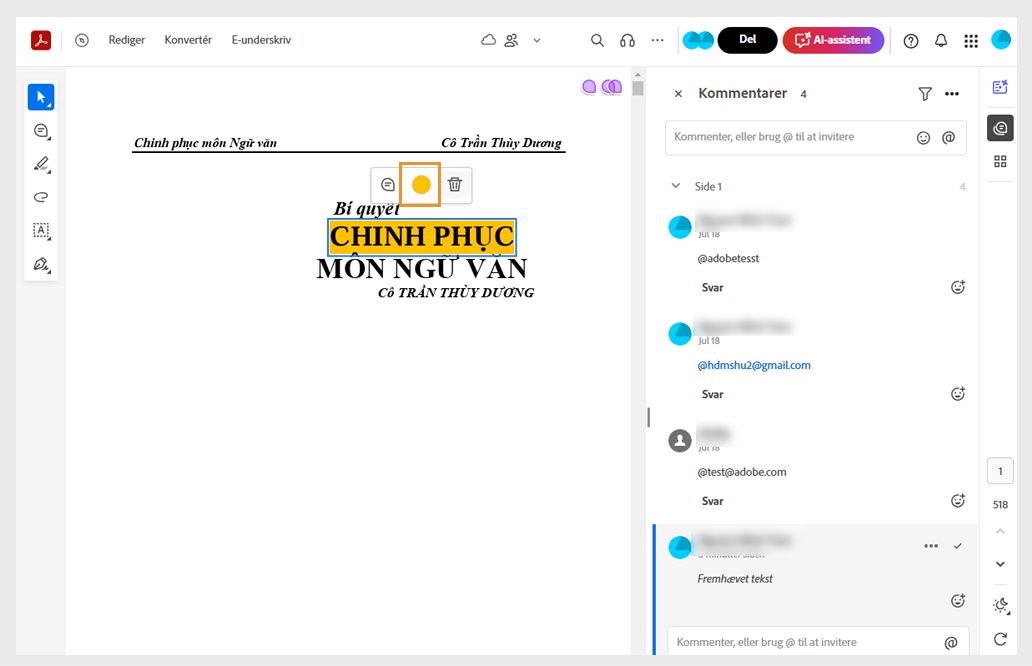Open page thumbnails grid icon in right rail
Viewport: 1032px width, 666px height.
tap(1000, 161)
